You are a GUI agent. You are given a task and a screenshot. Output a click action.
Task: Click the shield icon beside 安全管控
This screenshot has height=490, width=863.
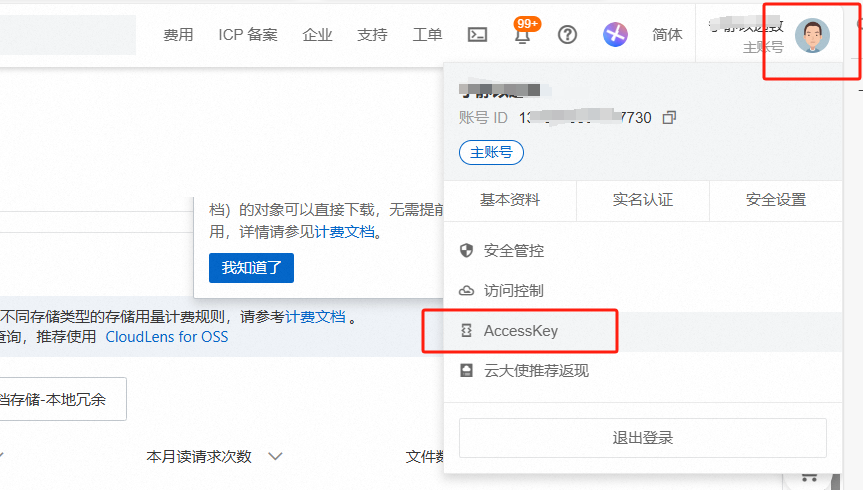(466, 251)
